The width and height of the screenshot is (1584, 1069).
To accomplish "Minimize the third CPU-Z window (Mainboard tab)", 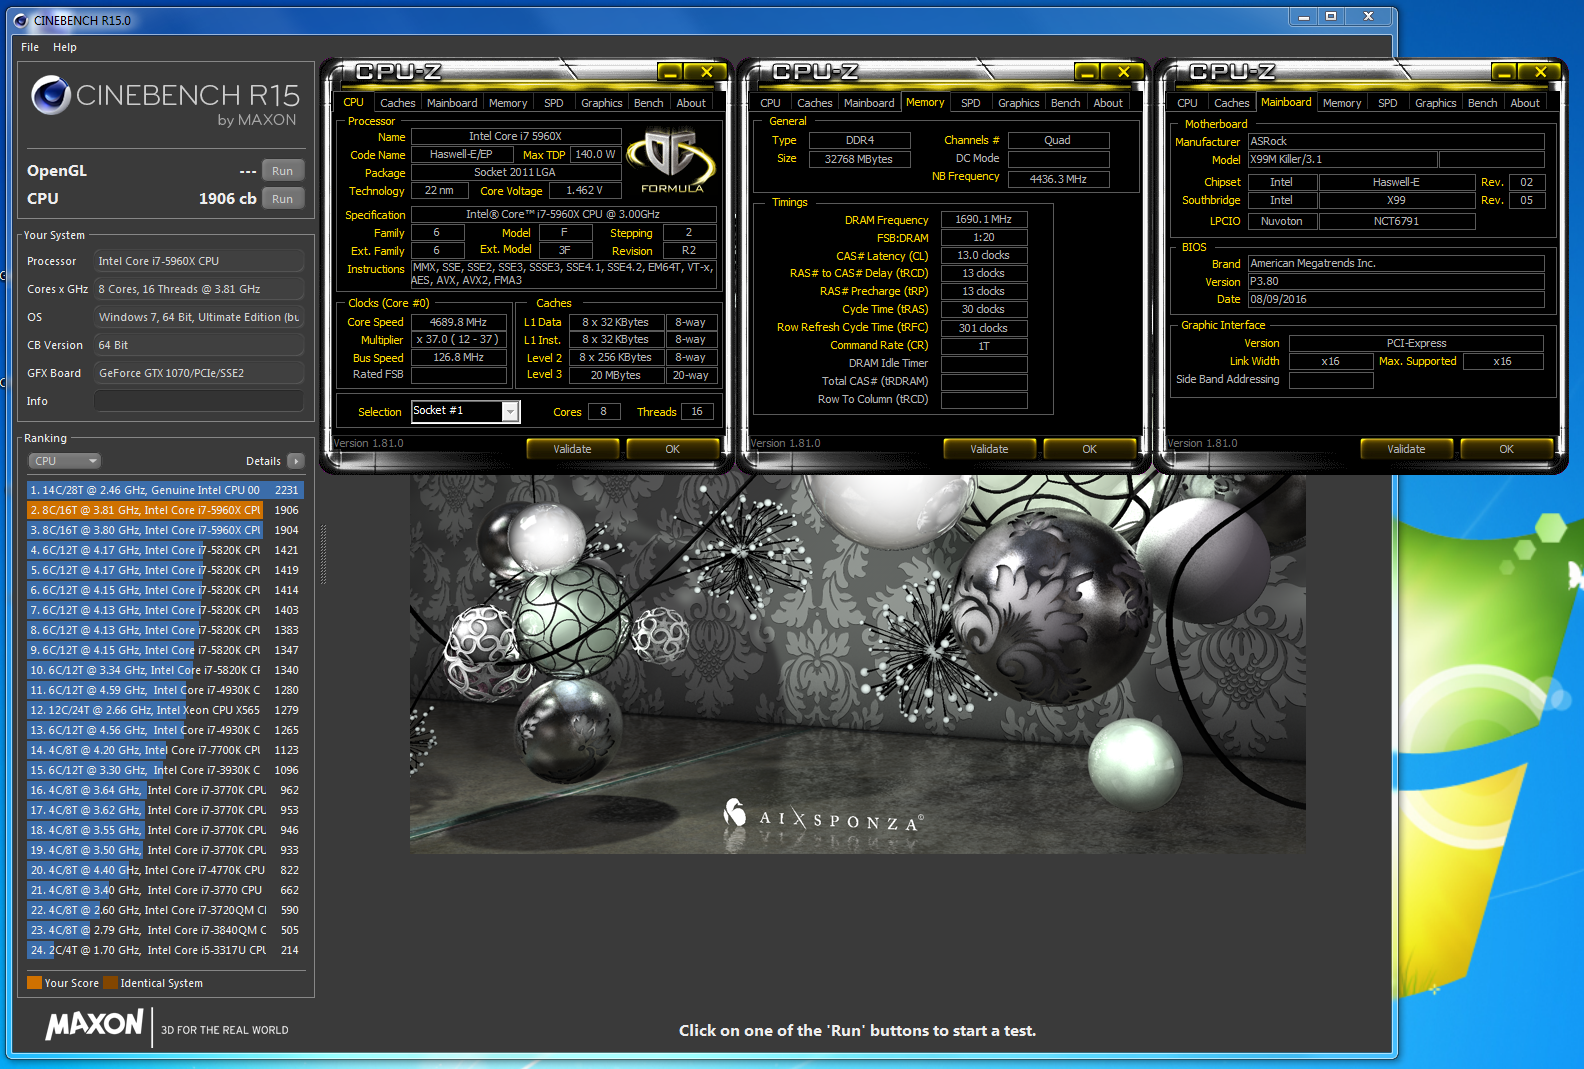I will tap(1504, 72).
